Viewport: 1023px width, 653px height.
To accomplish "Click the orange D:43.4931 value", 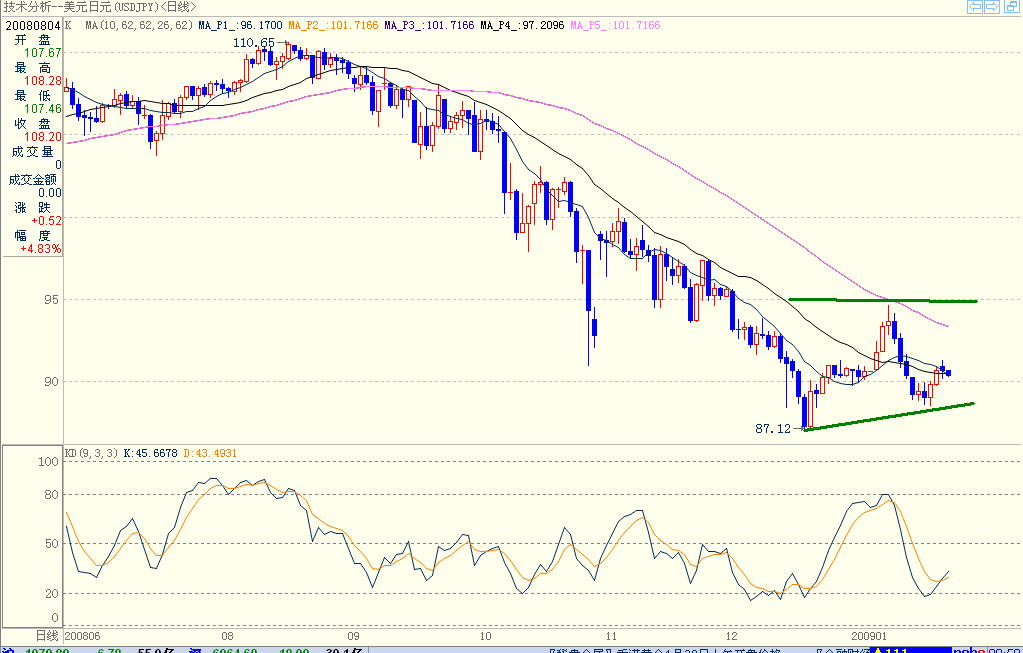I will tap(209, 453).
